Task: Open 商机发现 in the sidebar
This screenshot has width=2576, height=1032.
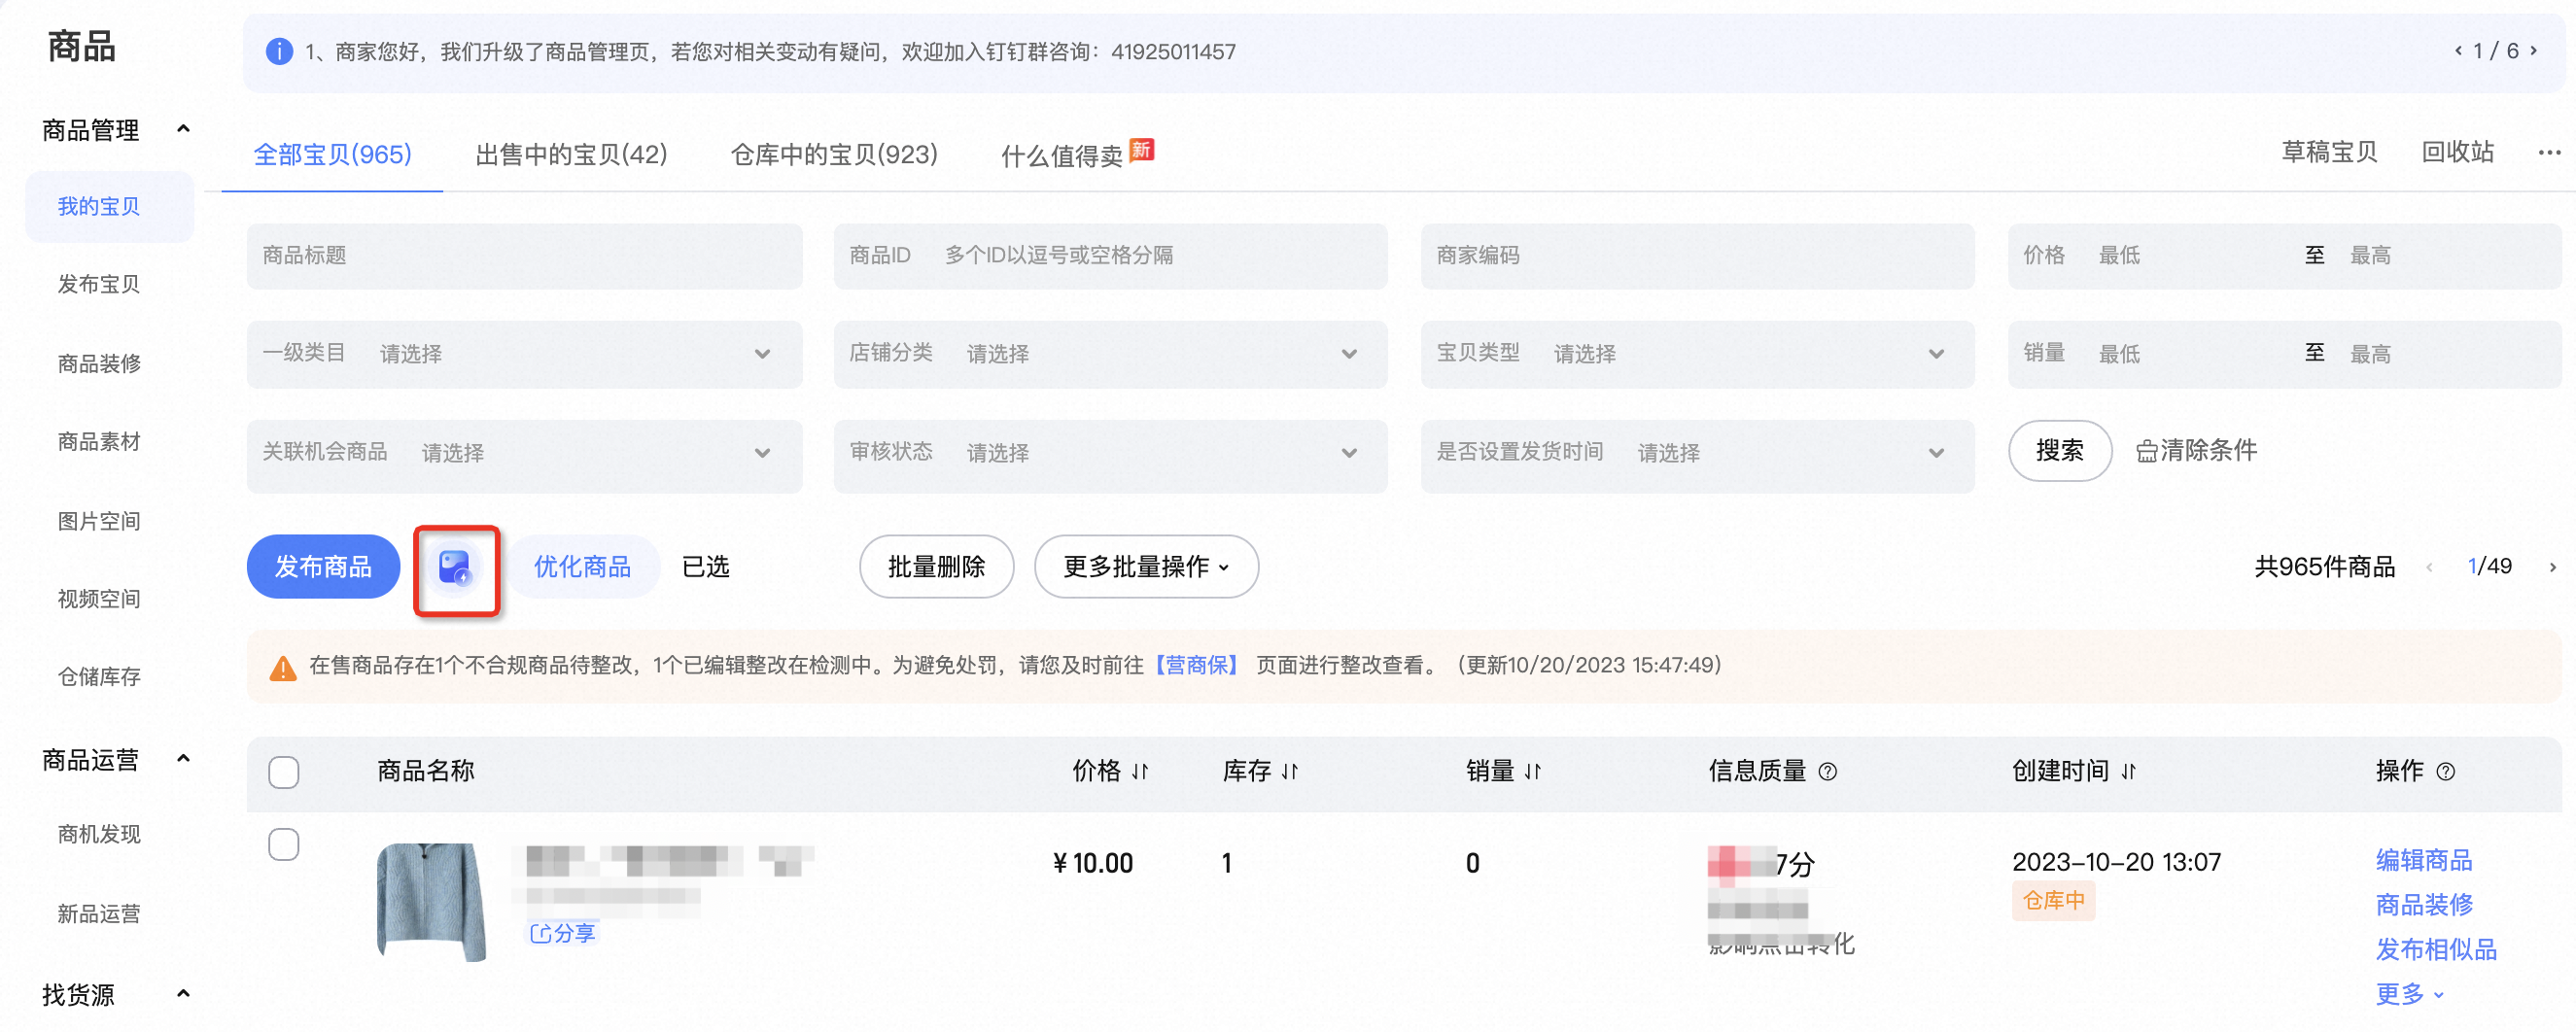Action: 99,835
